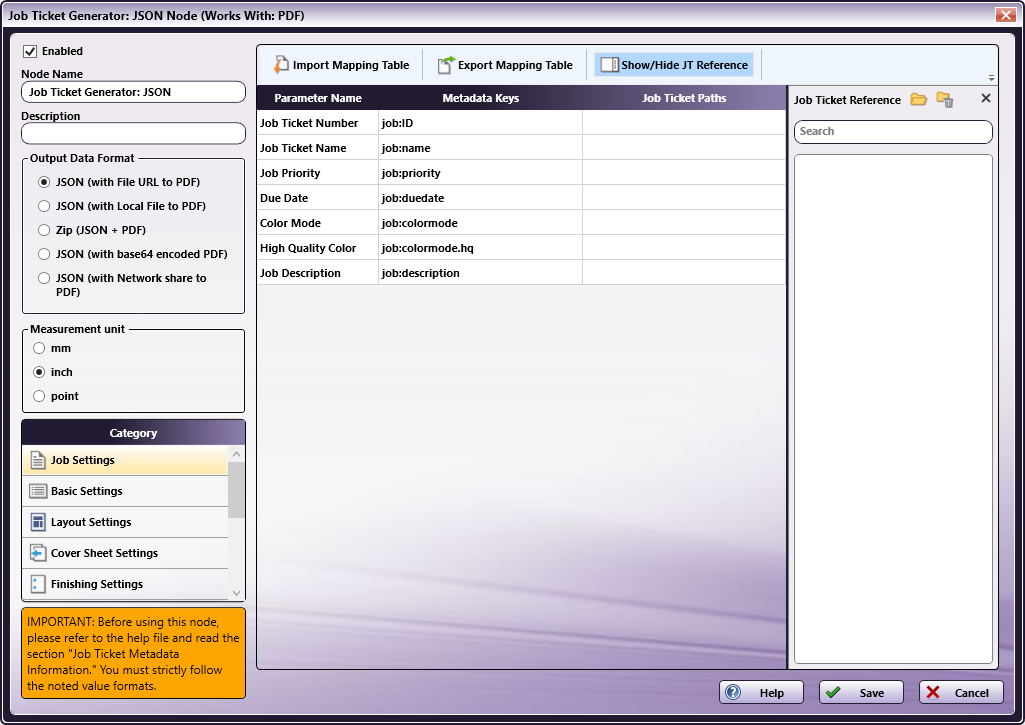Choose mm as measurement unit
The image size is (1025, 725).
[39, 348]
